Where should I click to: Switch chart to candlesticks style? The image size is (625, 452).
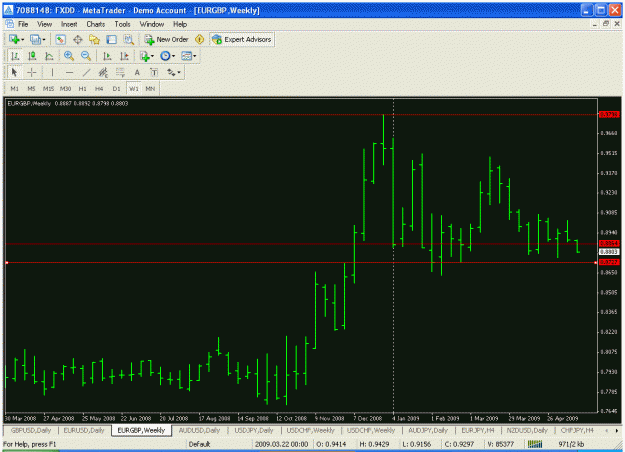tap(32, 56)
